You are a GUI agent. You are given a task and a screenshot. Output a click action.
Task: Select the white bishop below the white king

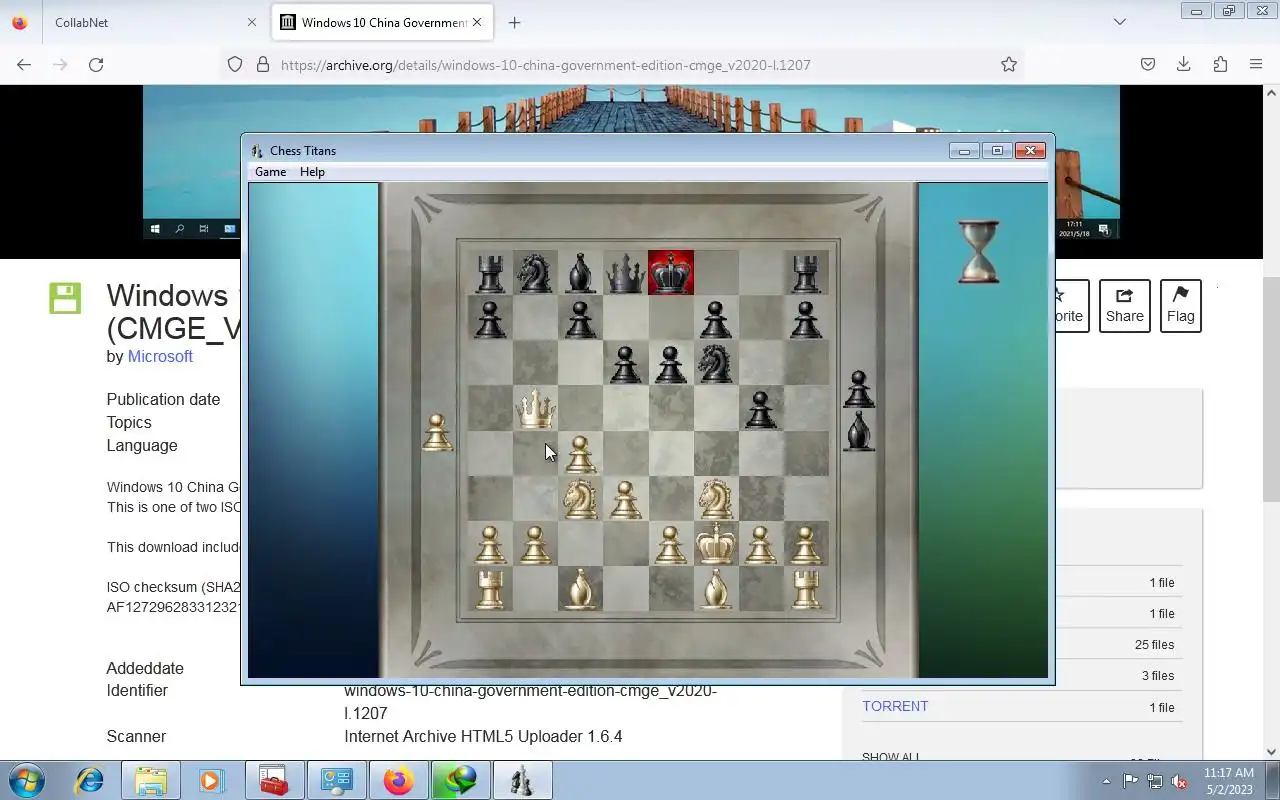coord(715,589)
